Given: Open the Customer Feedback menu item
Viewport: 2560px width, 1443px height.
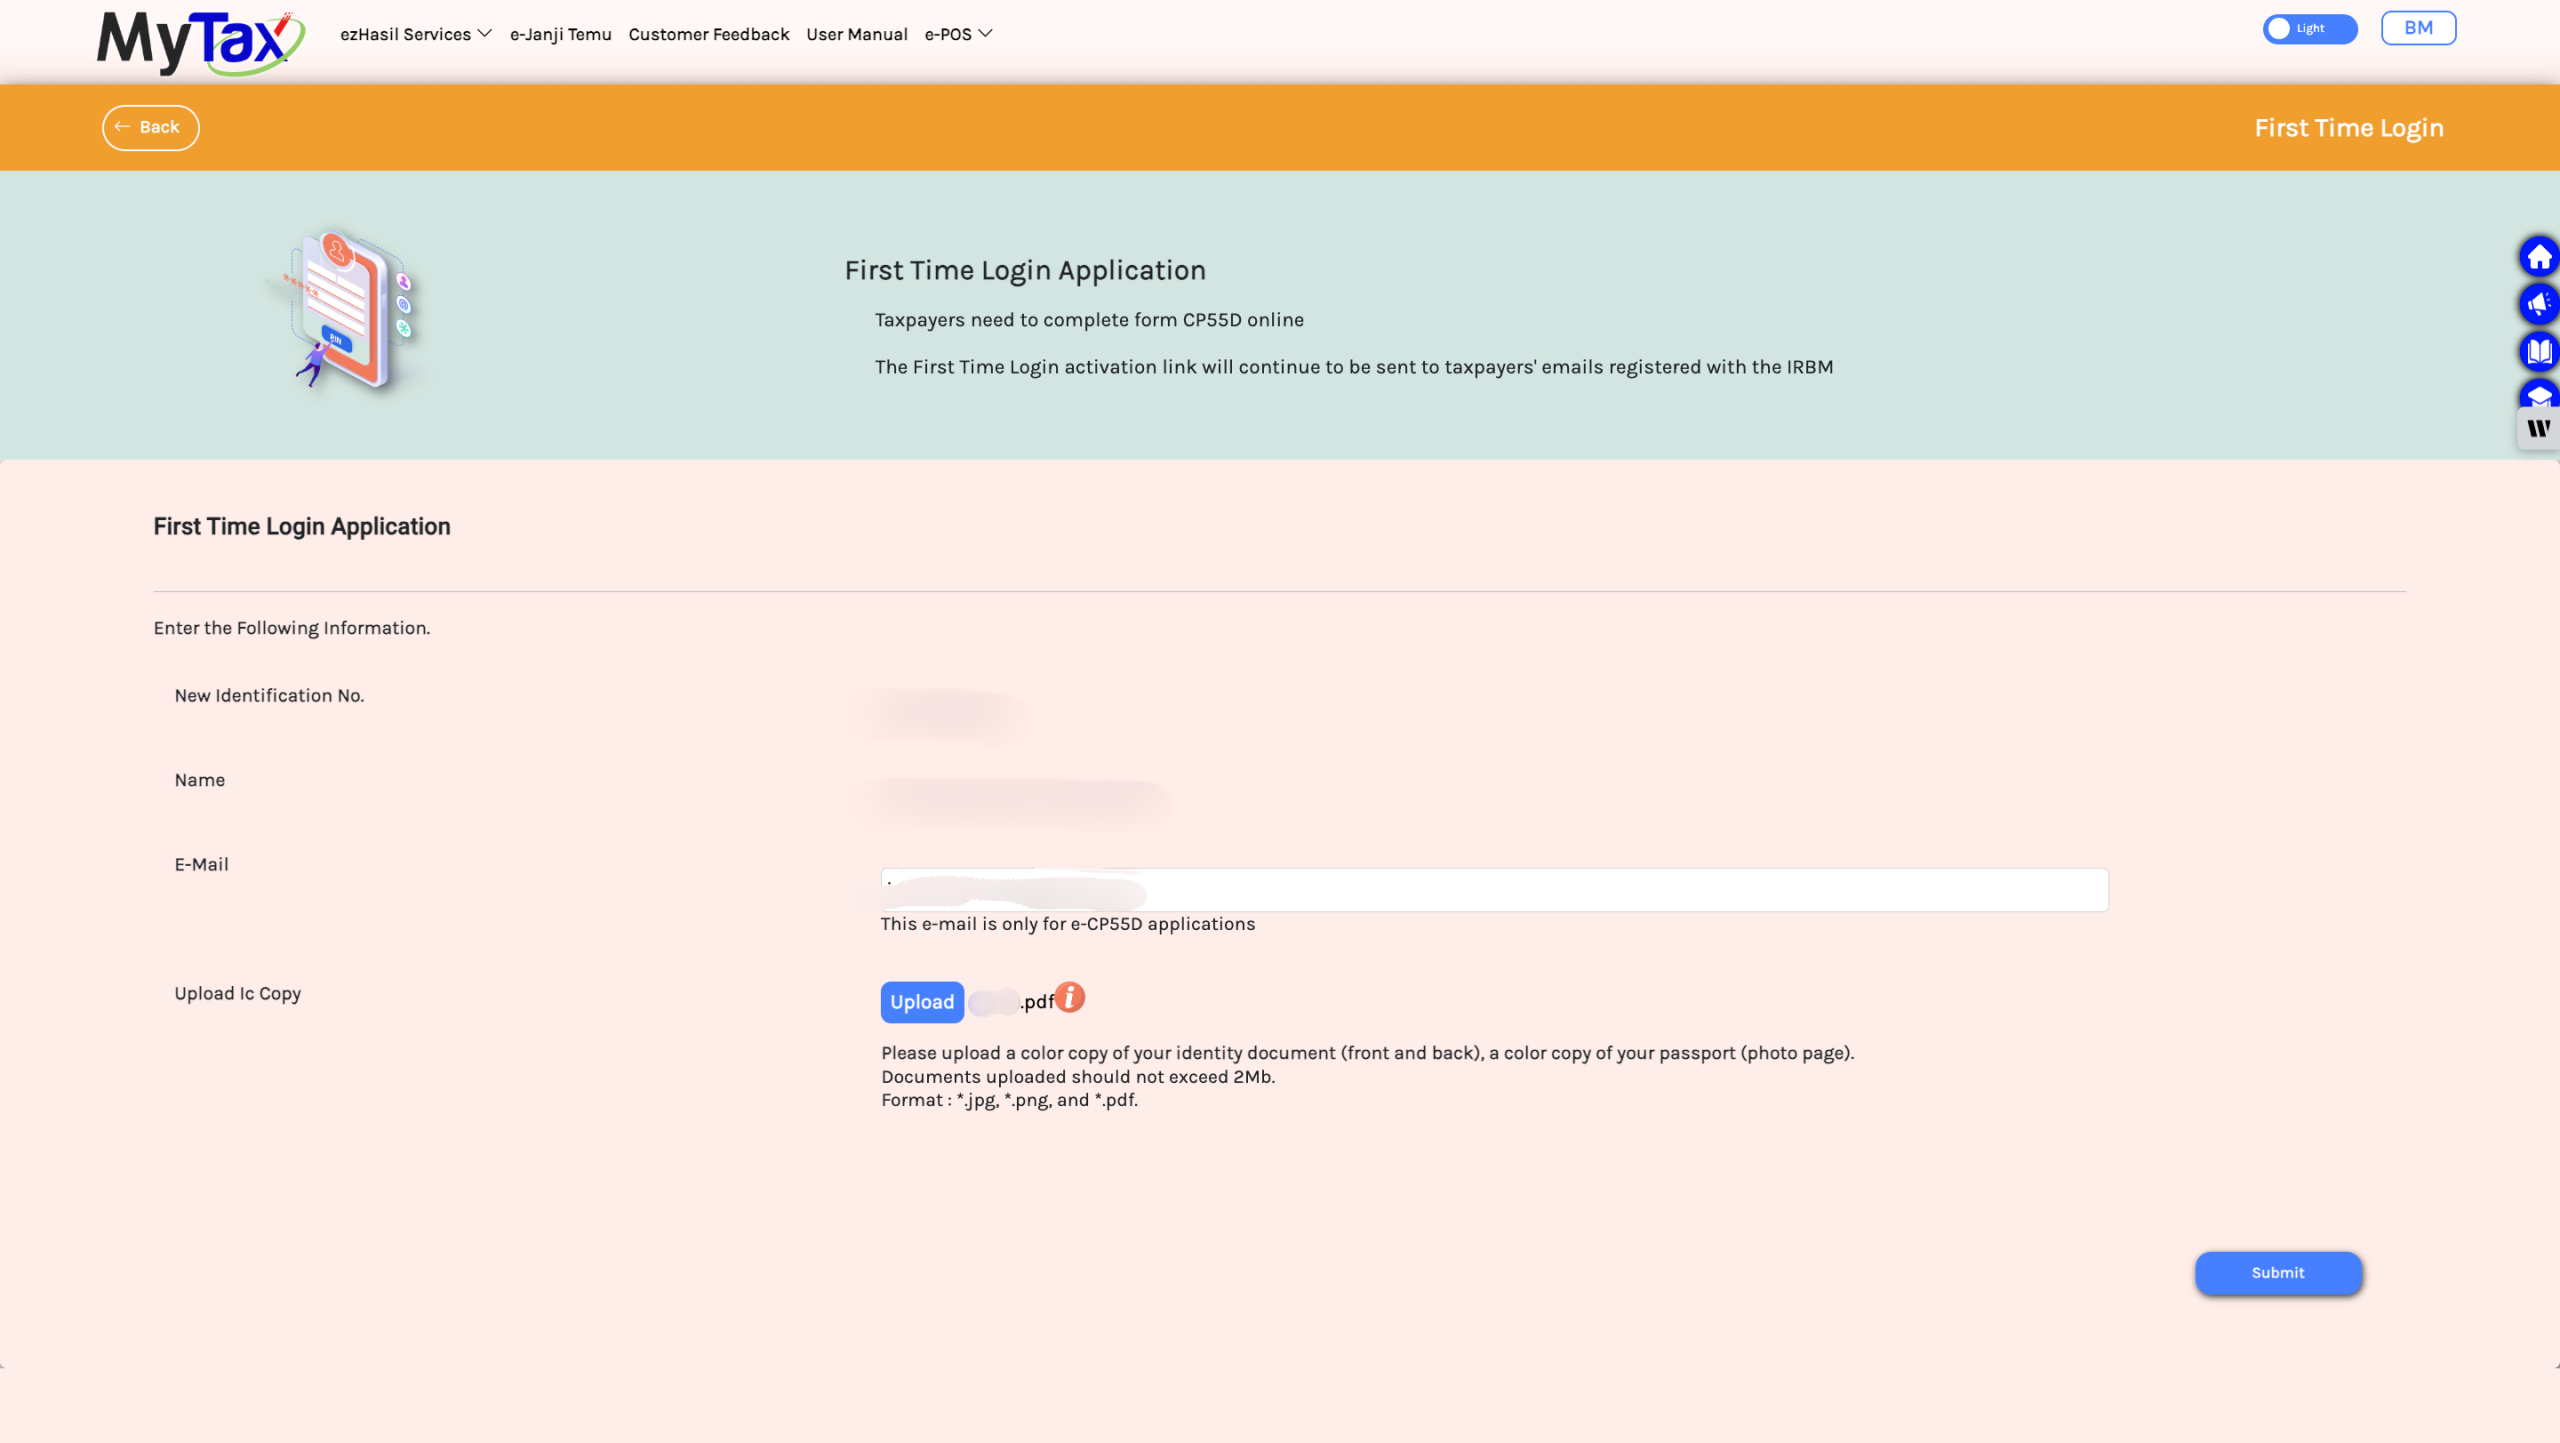Looking at the screenshot, I should pos(709,34).
